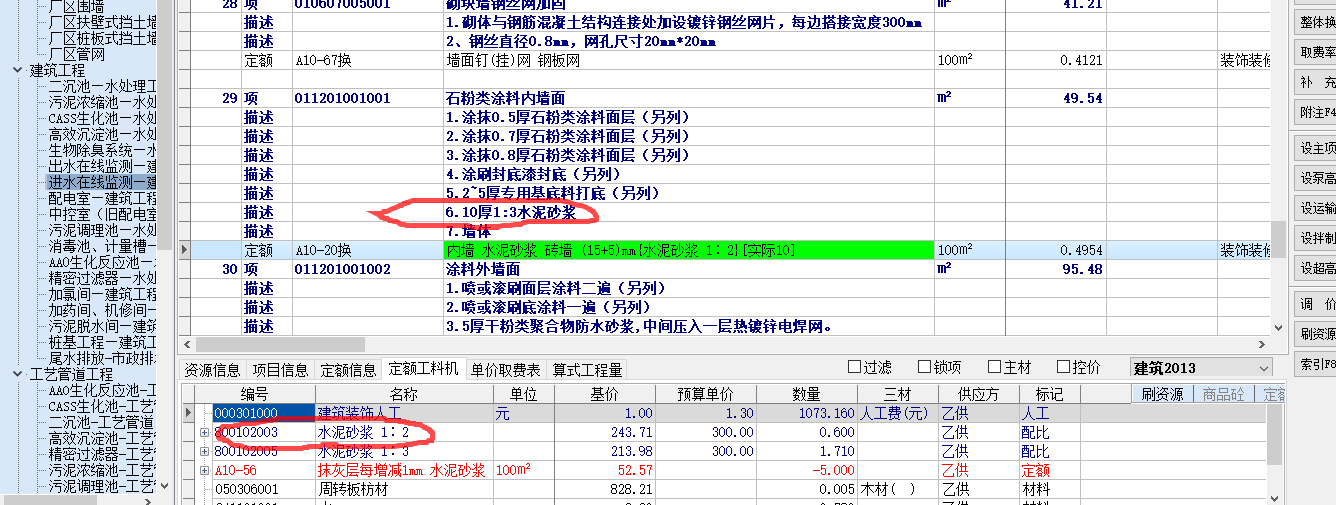Click the 设超高 button
Image resolution: width=1336 pixels, height=505 pixels.
pyautogui.click(x=1316, y=268)
